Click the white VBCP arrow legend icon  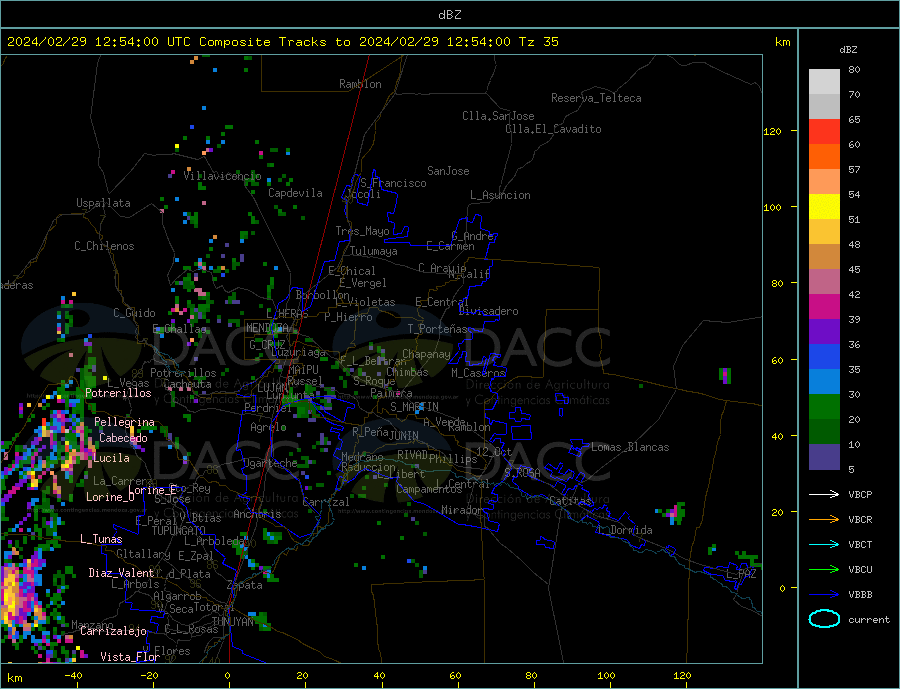click(x=824, y=494)
